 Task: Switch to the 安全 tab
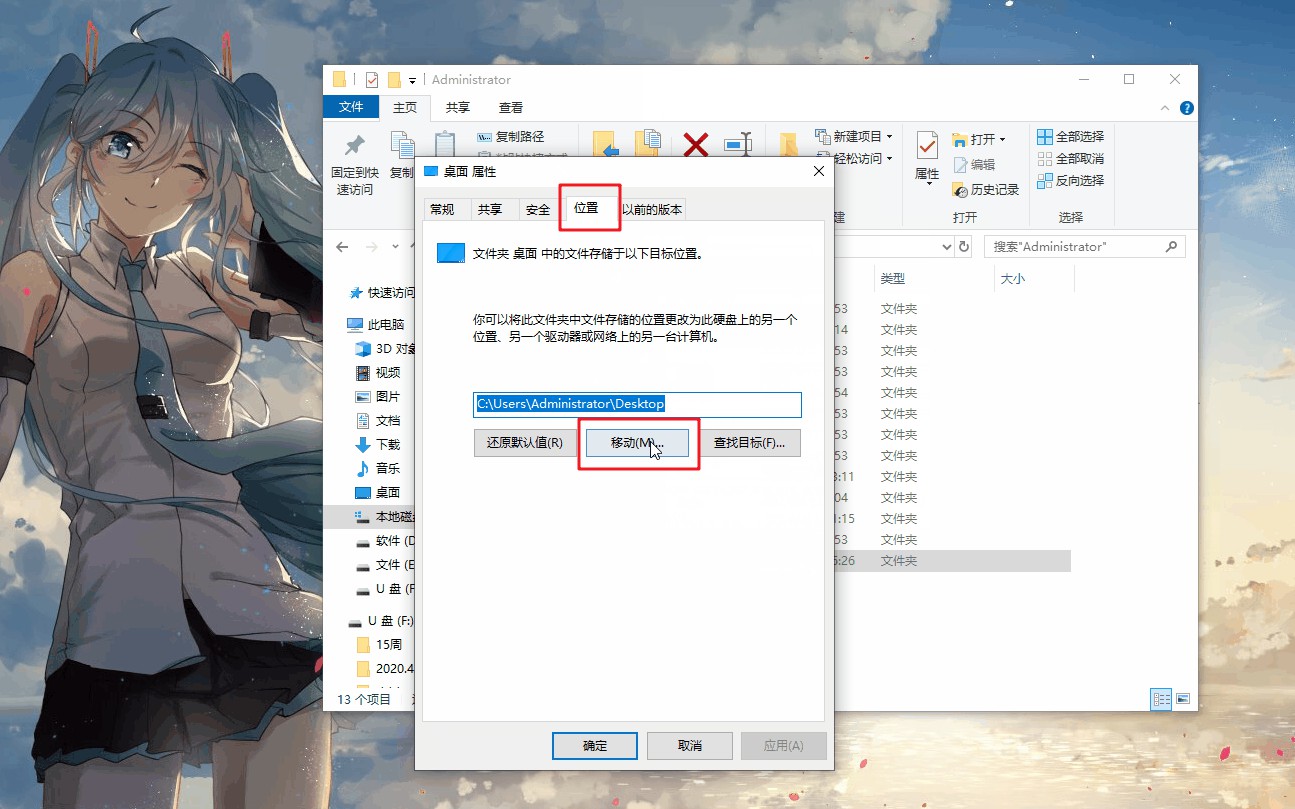point(538,209)
